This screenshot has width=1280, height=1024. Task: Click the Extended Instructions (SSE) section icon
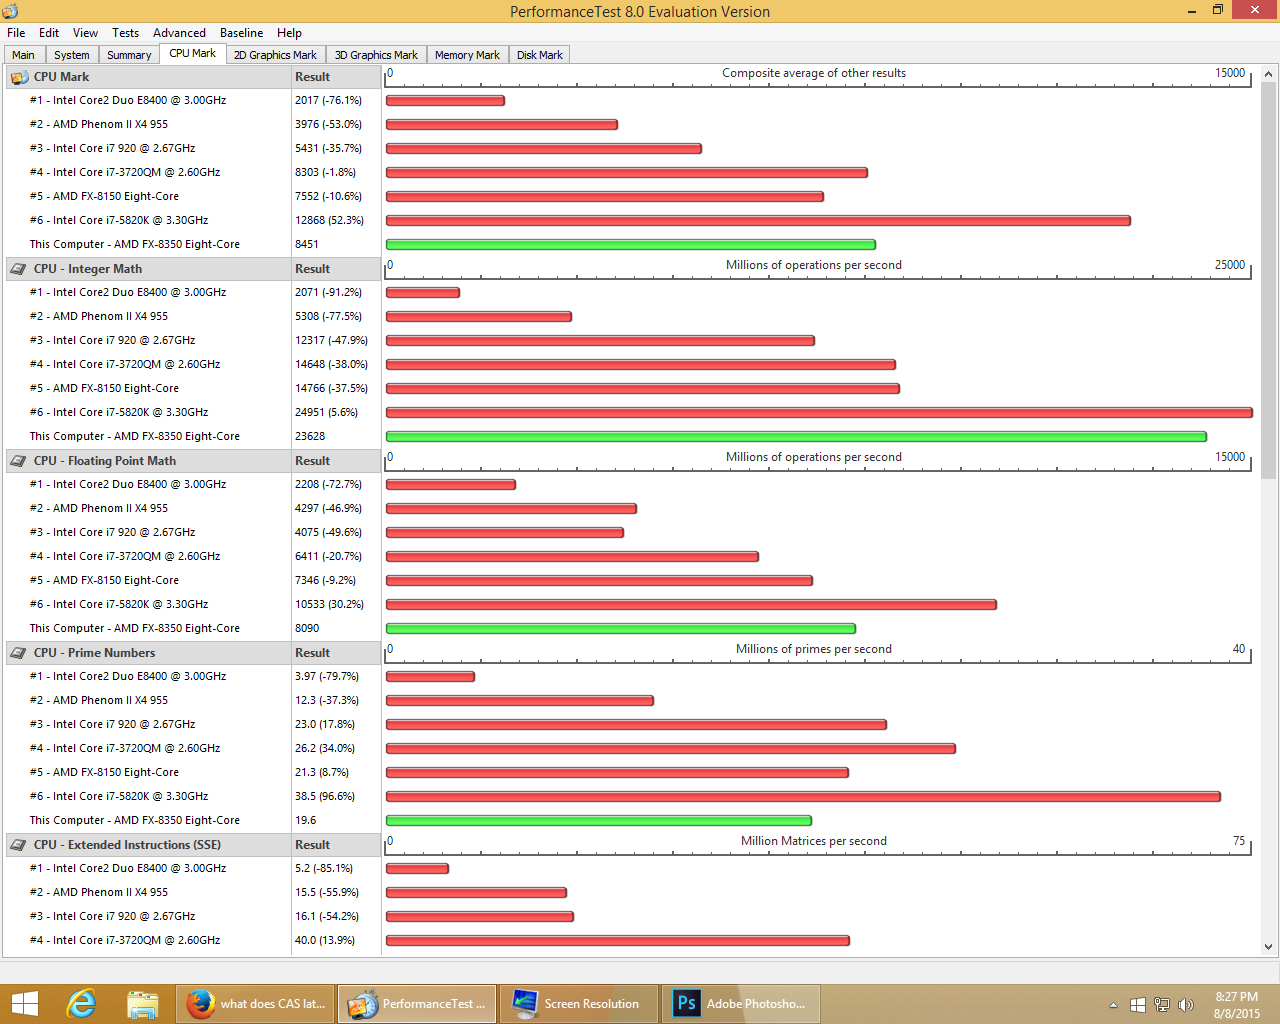tap(19, 845)
